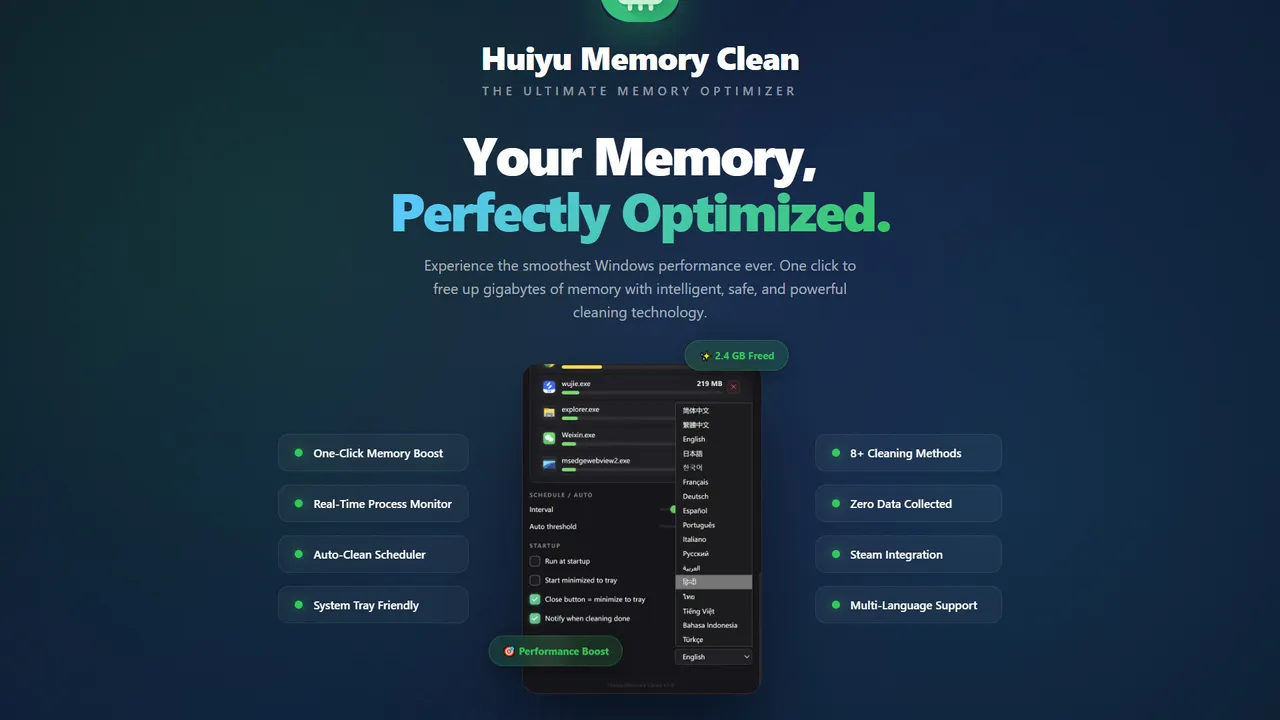The image size is (1280, 720).
Task: Click Multi-Language Support feature pill
Action: tap(908, 605)
